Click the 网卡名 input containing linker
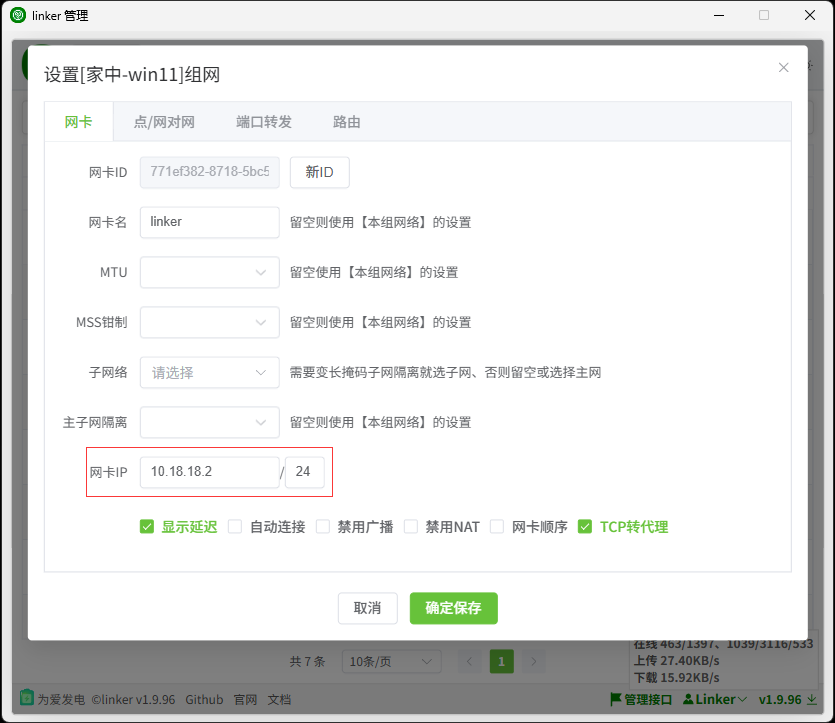The height and width of the screenshot is (723, 835). 209,222
